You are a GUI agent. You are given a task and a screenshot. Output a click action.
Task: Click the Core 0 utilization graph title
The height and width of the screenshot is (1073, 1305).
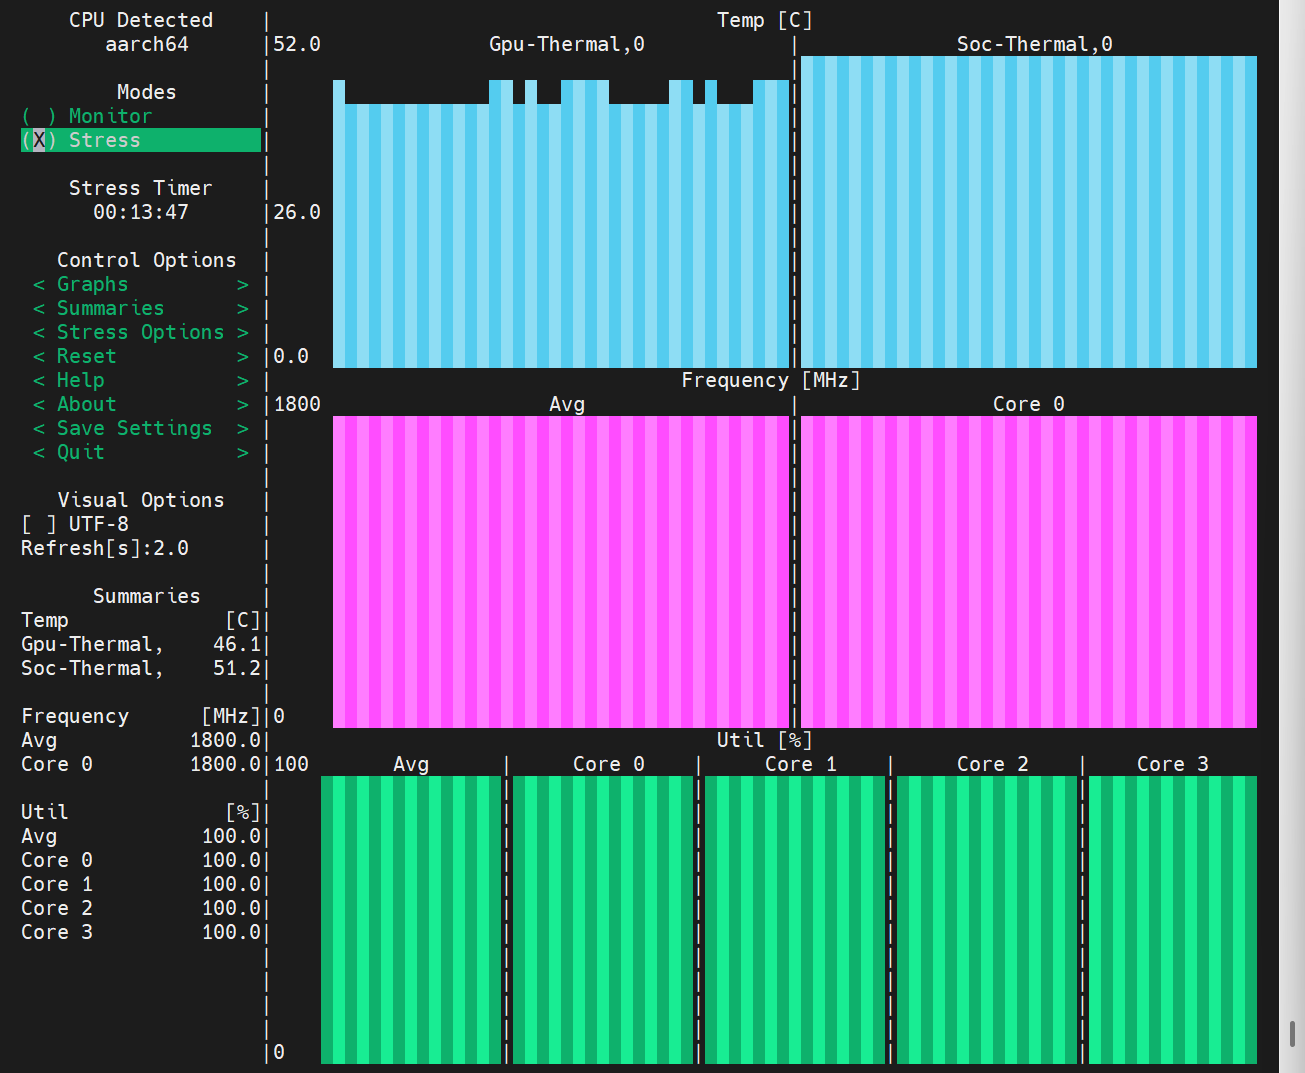coord(609,764)
